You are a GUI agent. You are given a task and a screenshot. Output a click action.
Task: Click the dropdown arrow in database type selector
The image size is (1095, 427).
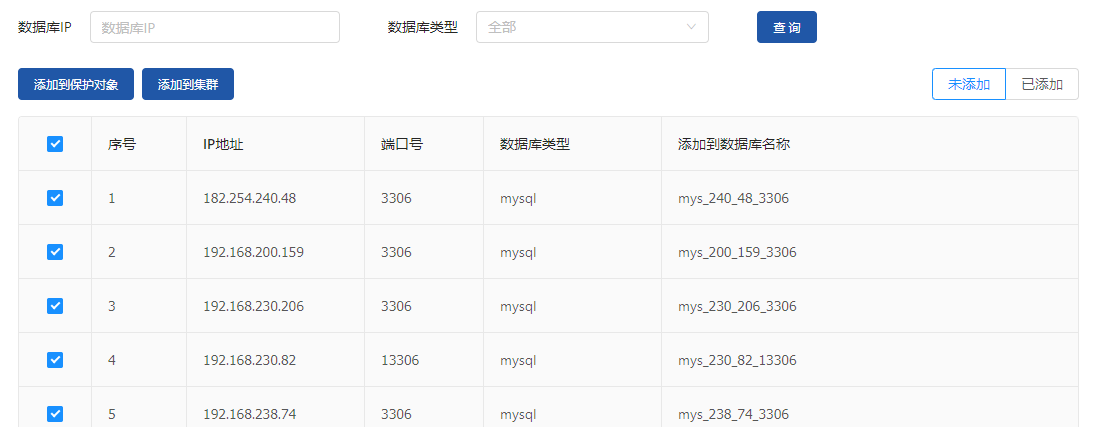(x=691, y=28)
